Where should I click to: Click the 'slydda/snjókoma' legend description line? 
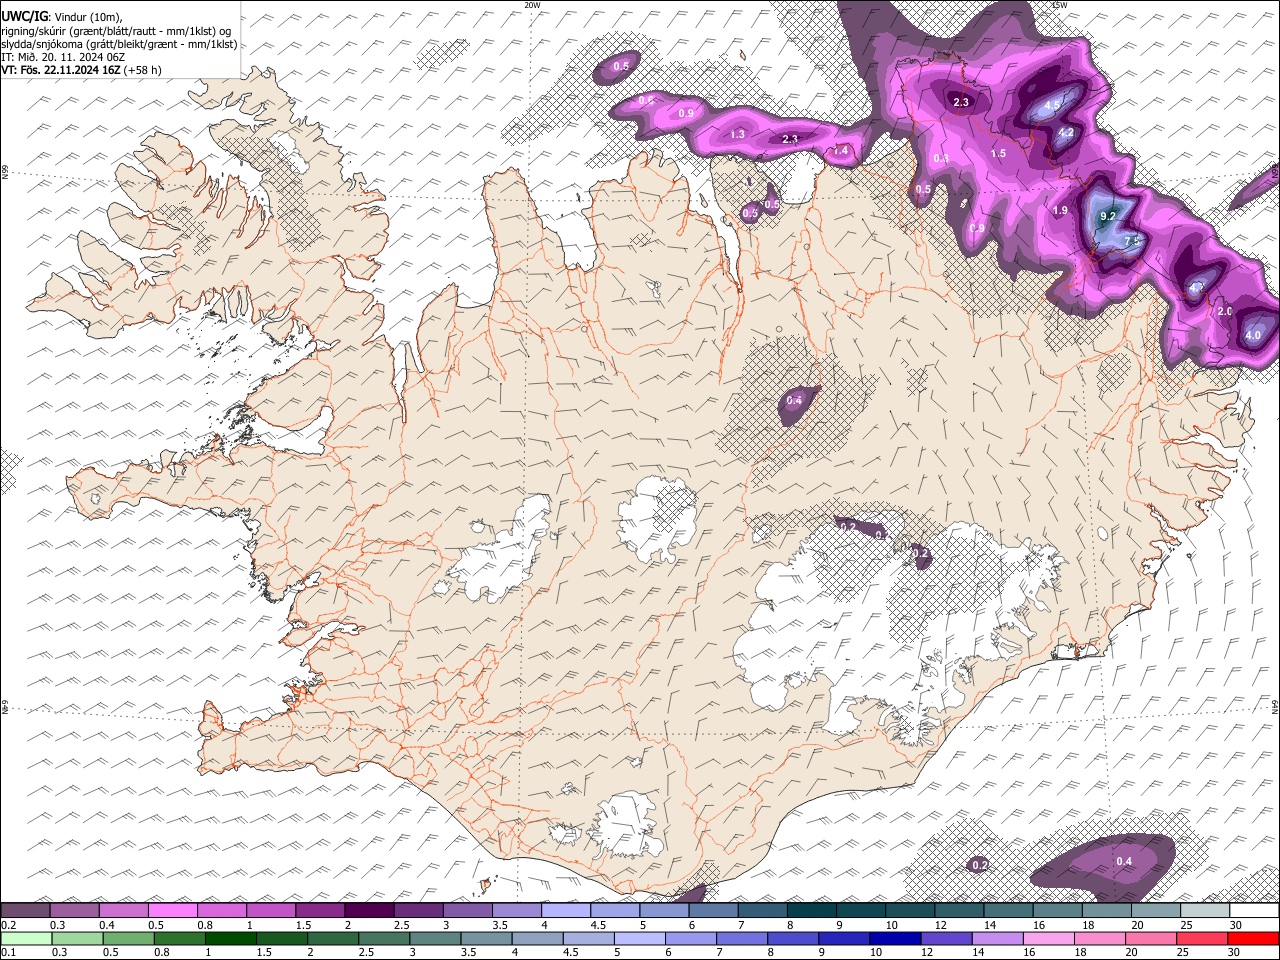click(119, 44)
